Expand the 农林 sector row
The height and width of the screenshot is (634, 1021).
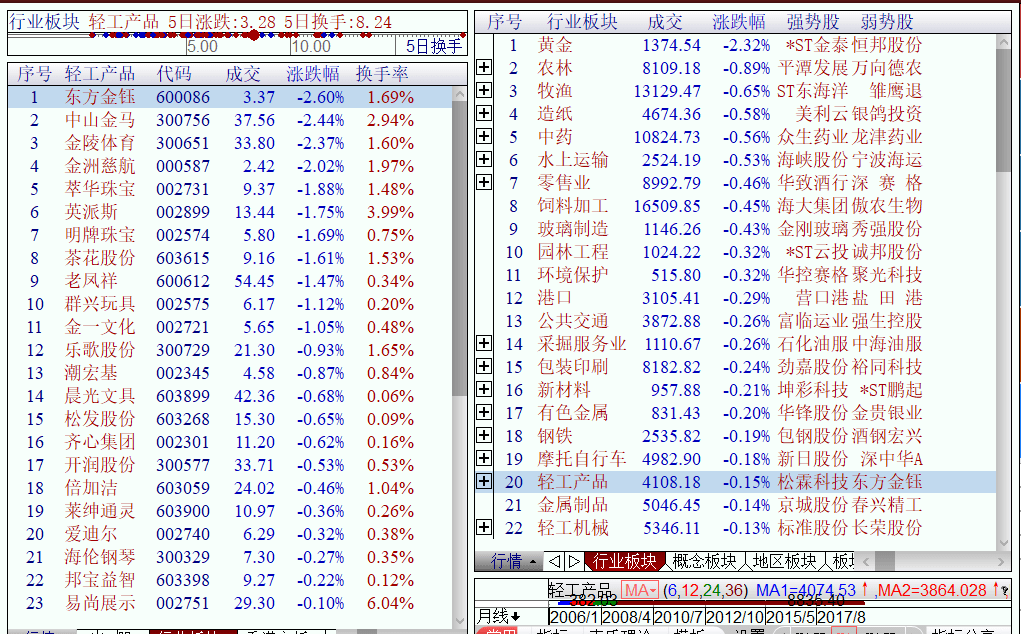[x=484, y=68]
